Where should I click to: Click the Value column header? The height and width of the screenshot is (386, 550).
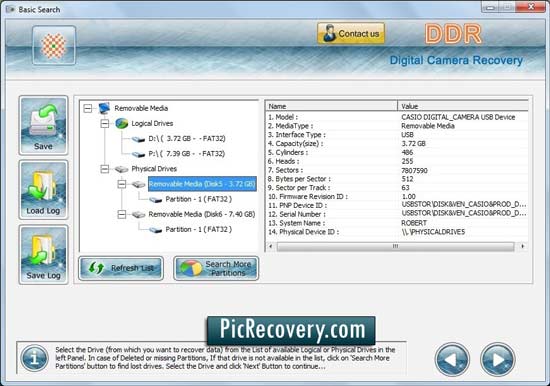[463, 106]
